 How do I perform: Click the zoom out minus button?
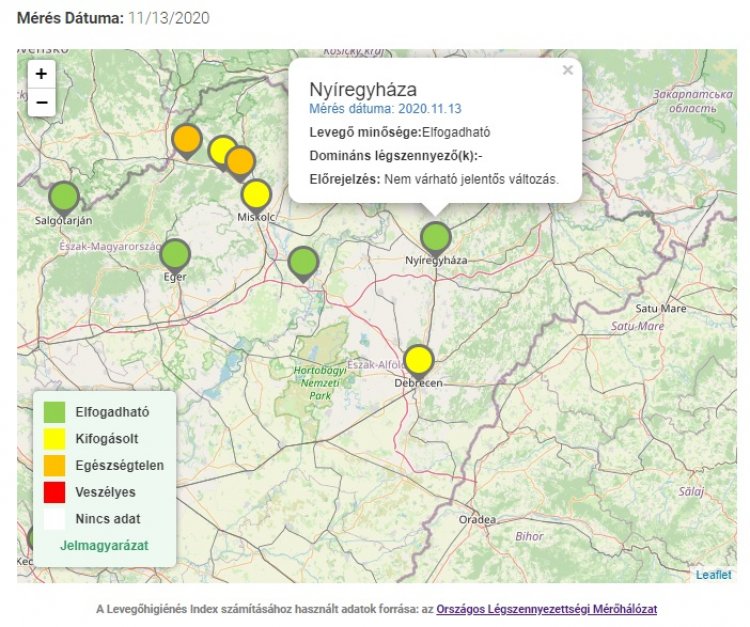click(41, 101)
